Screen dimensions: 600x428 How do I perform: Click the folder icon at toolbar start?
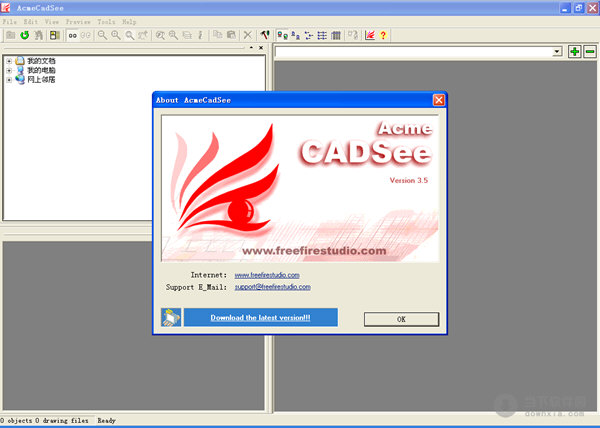tap(11, 35)
